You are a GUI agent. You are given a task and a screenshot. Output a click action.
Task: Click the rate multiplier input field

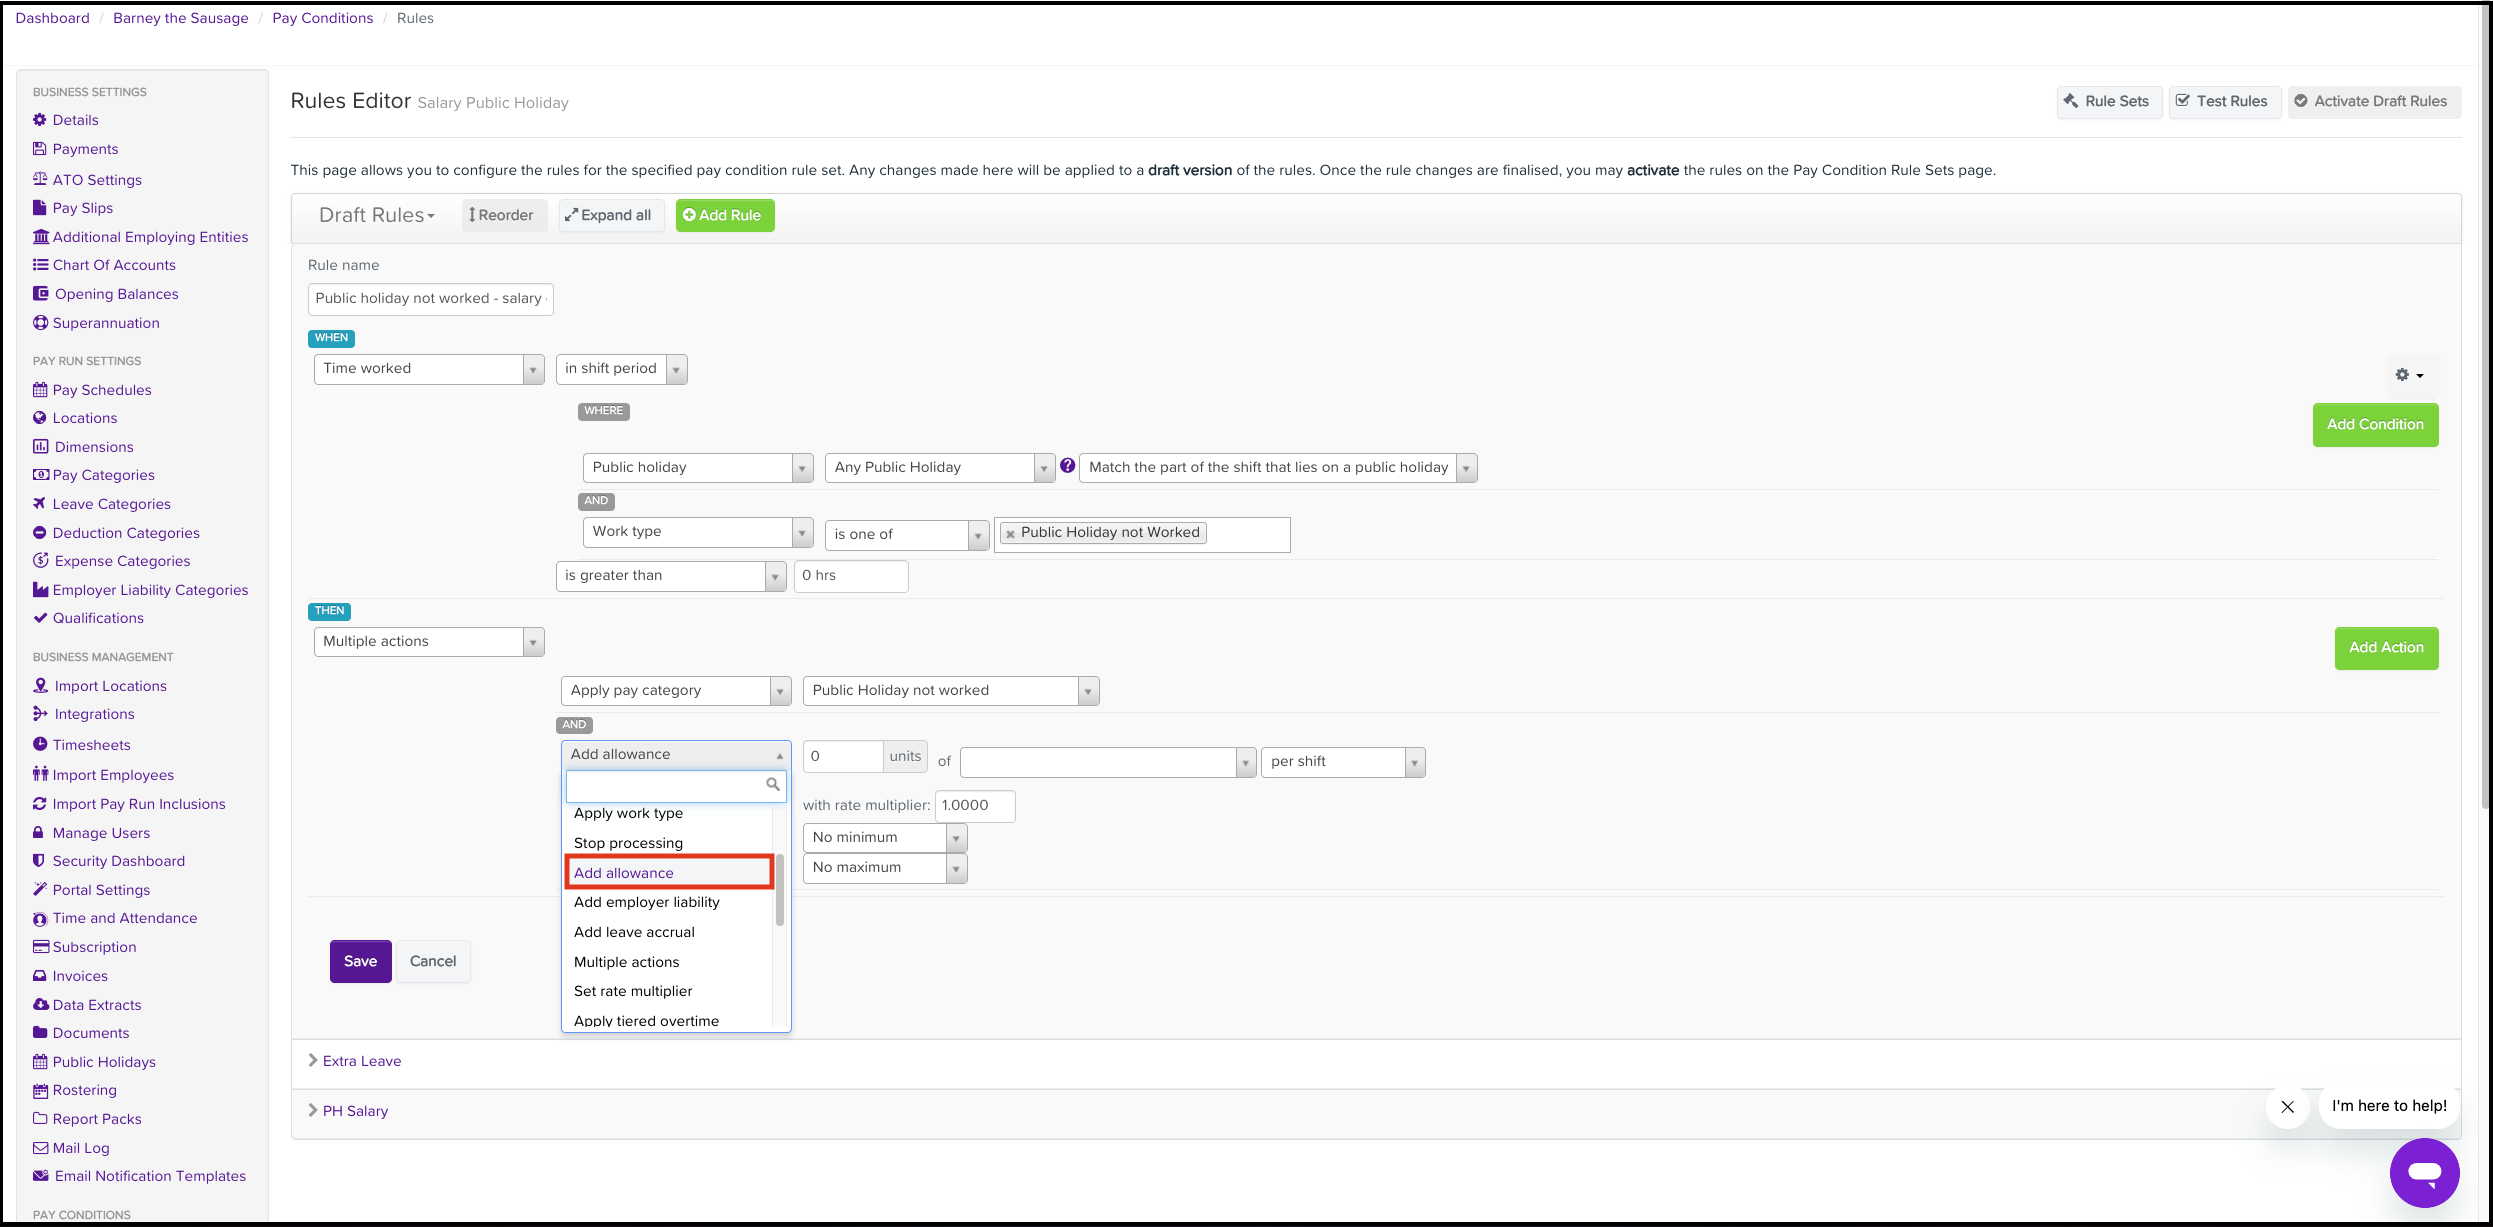974,806
